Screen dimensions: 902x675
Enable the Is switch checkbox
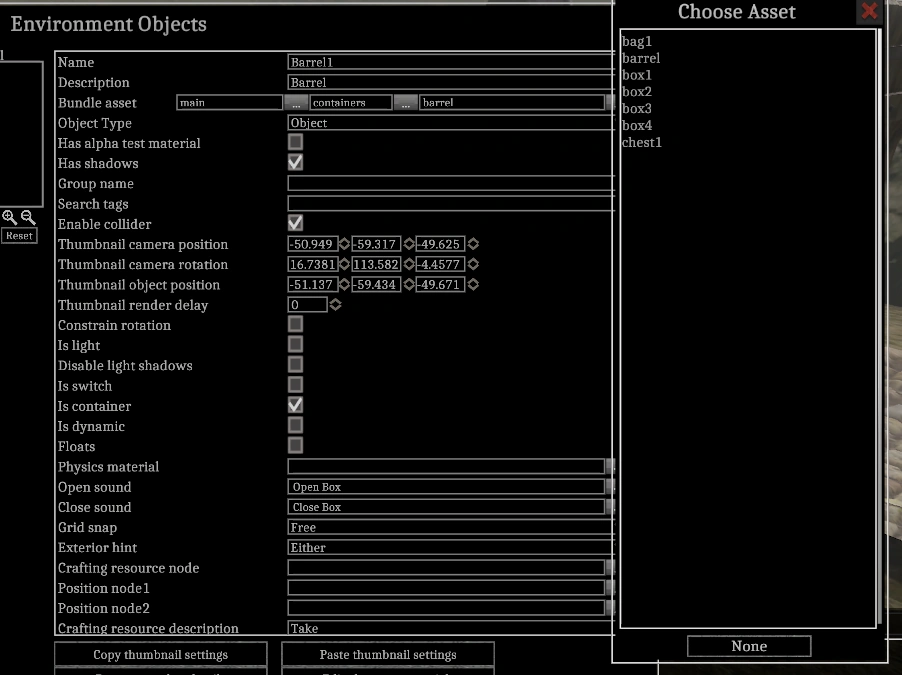click(295, 384)
